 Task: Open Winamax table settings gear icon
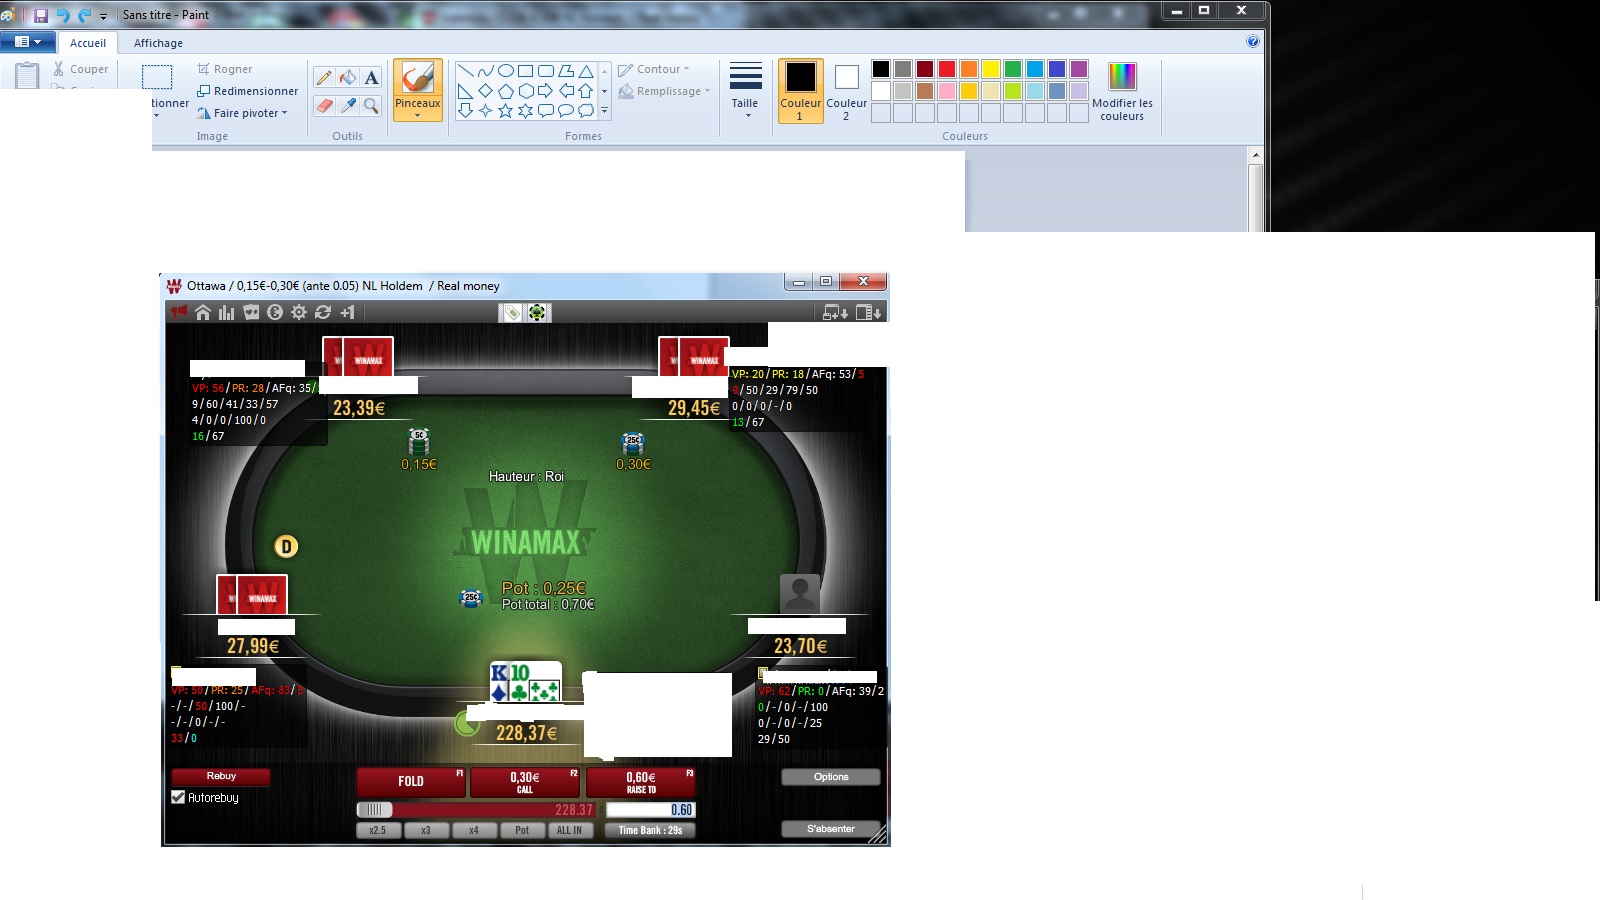[x=299, y=312]
